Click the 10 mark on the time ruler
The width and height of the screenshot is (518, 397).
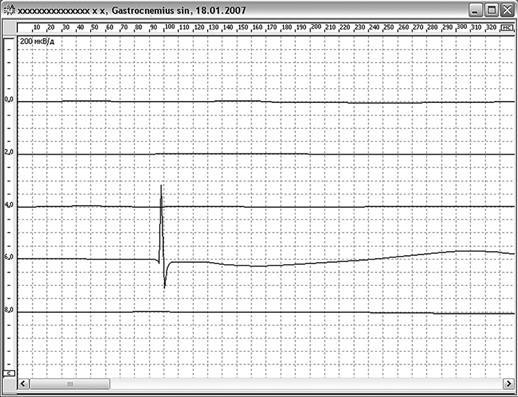pyautogui.click(x=37, y=27)
